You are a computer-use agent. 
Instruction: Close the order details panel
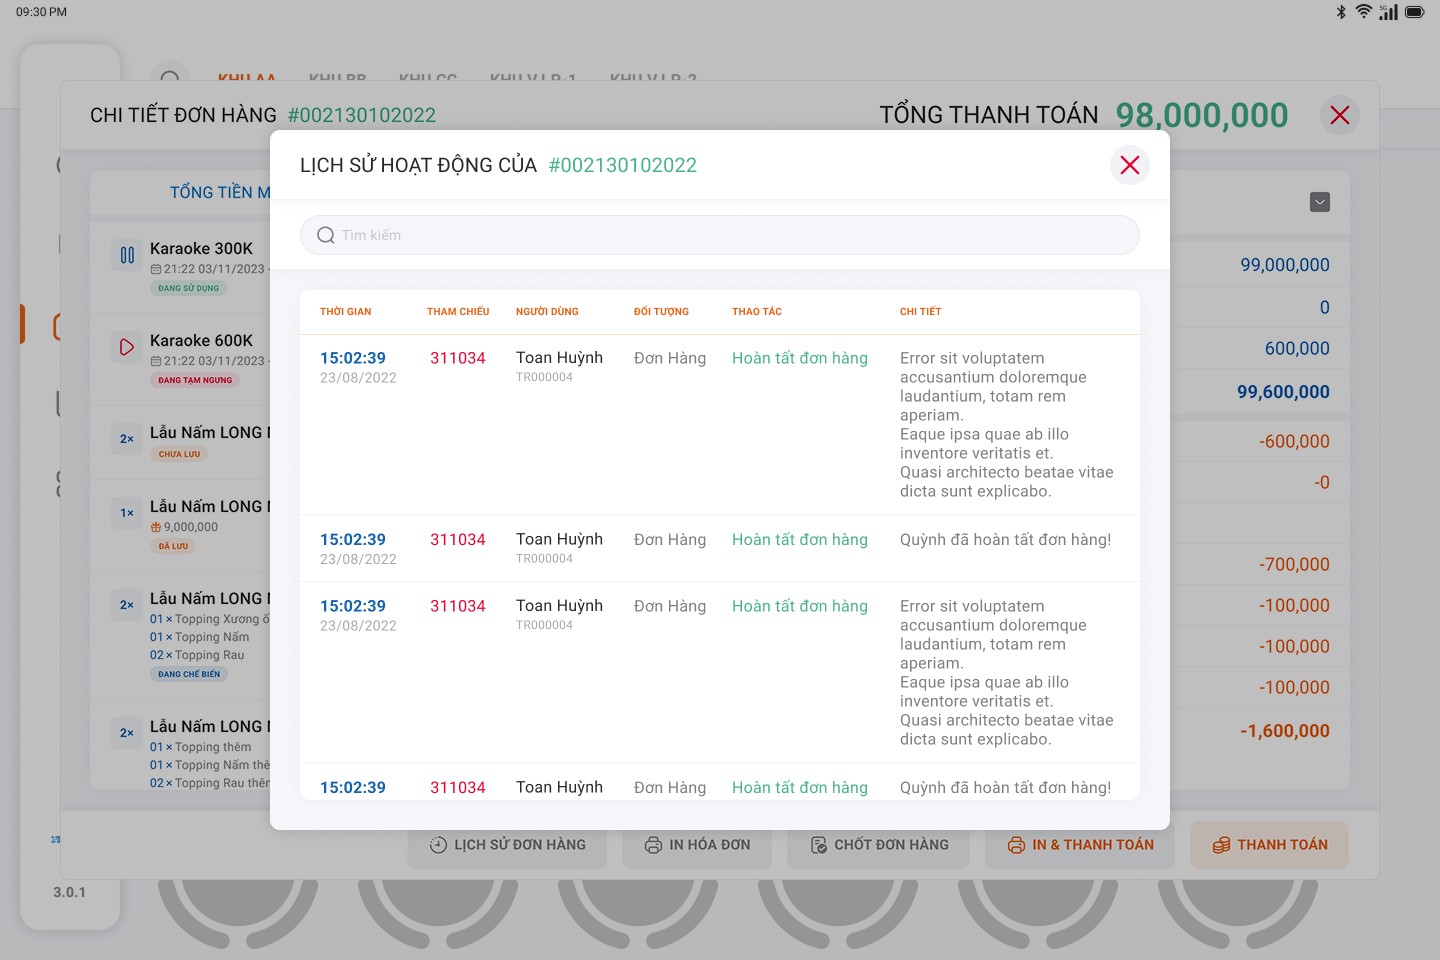pos(1340,115)
